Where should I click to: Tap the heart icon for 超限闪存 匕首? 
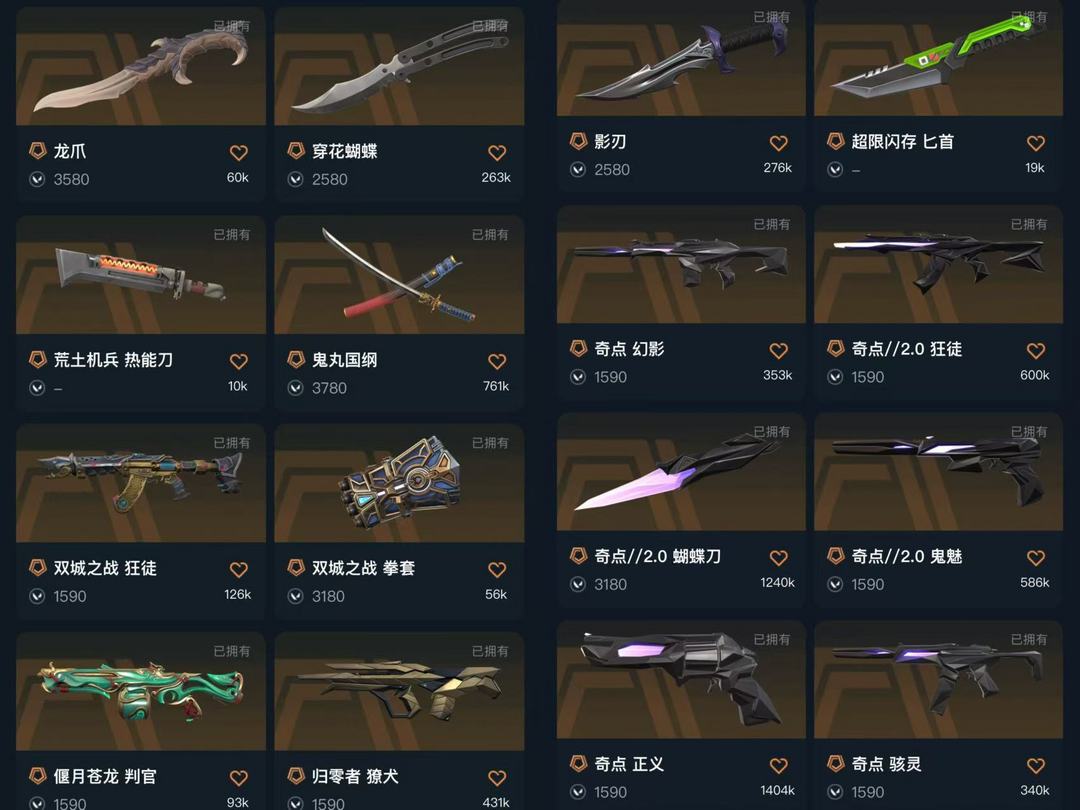point(1036,143)
